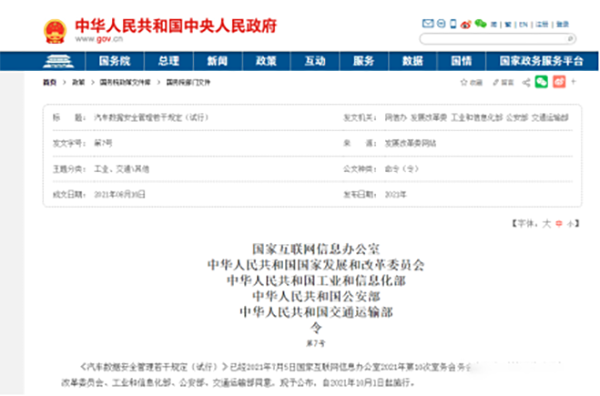Select the small 小 font size option
This screenshot has height=396, width=600.
(571, 224)
